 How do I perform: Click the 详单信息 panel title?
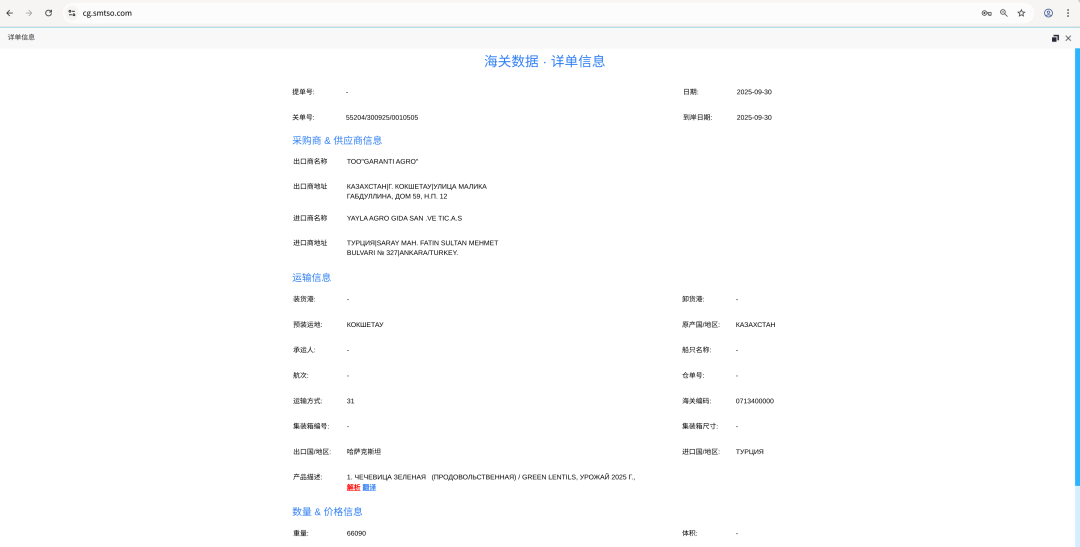tap(21, 37)
